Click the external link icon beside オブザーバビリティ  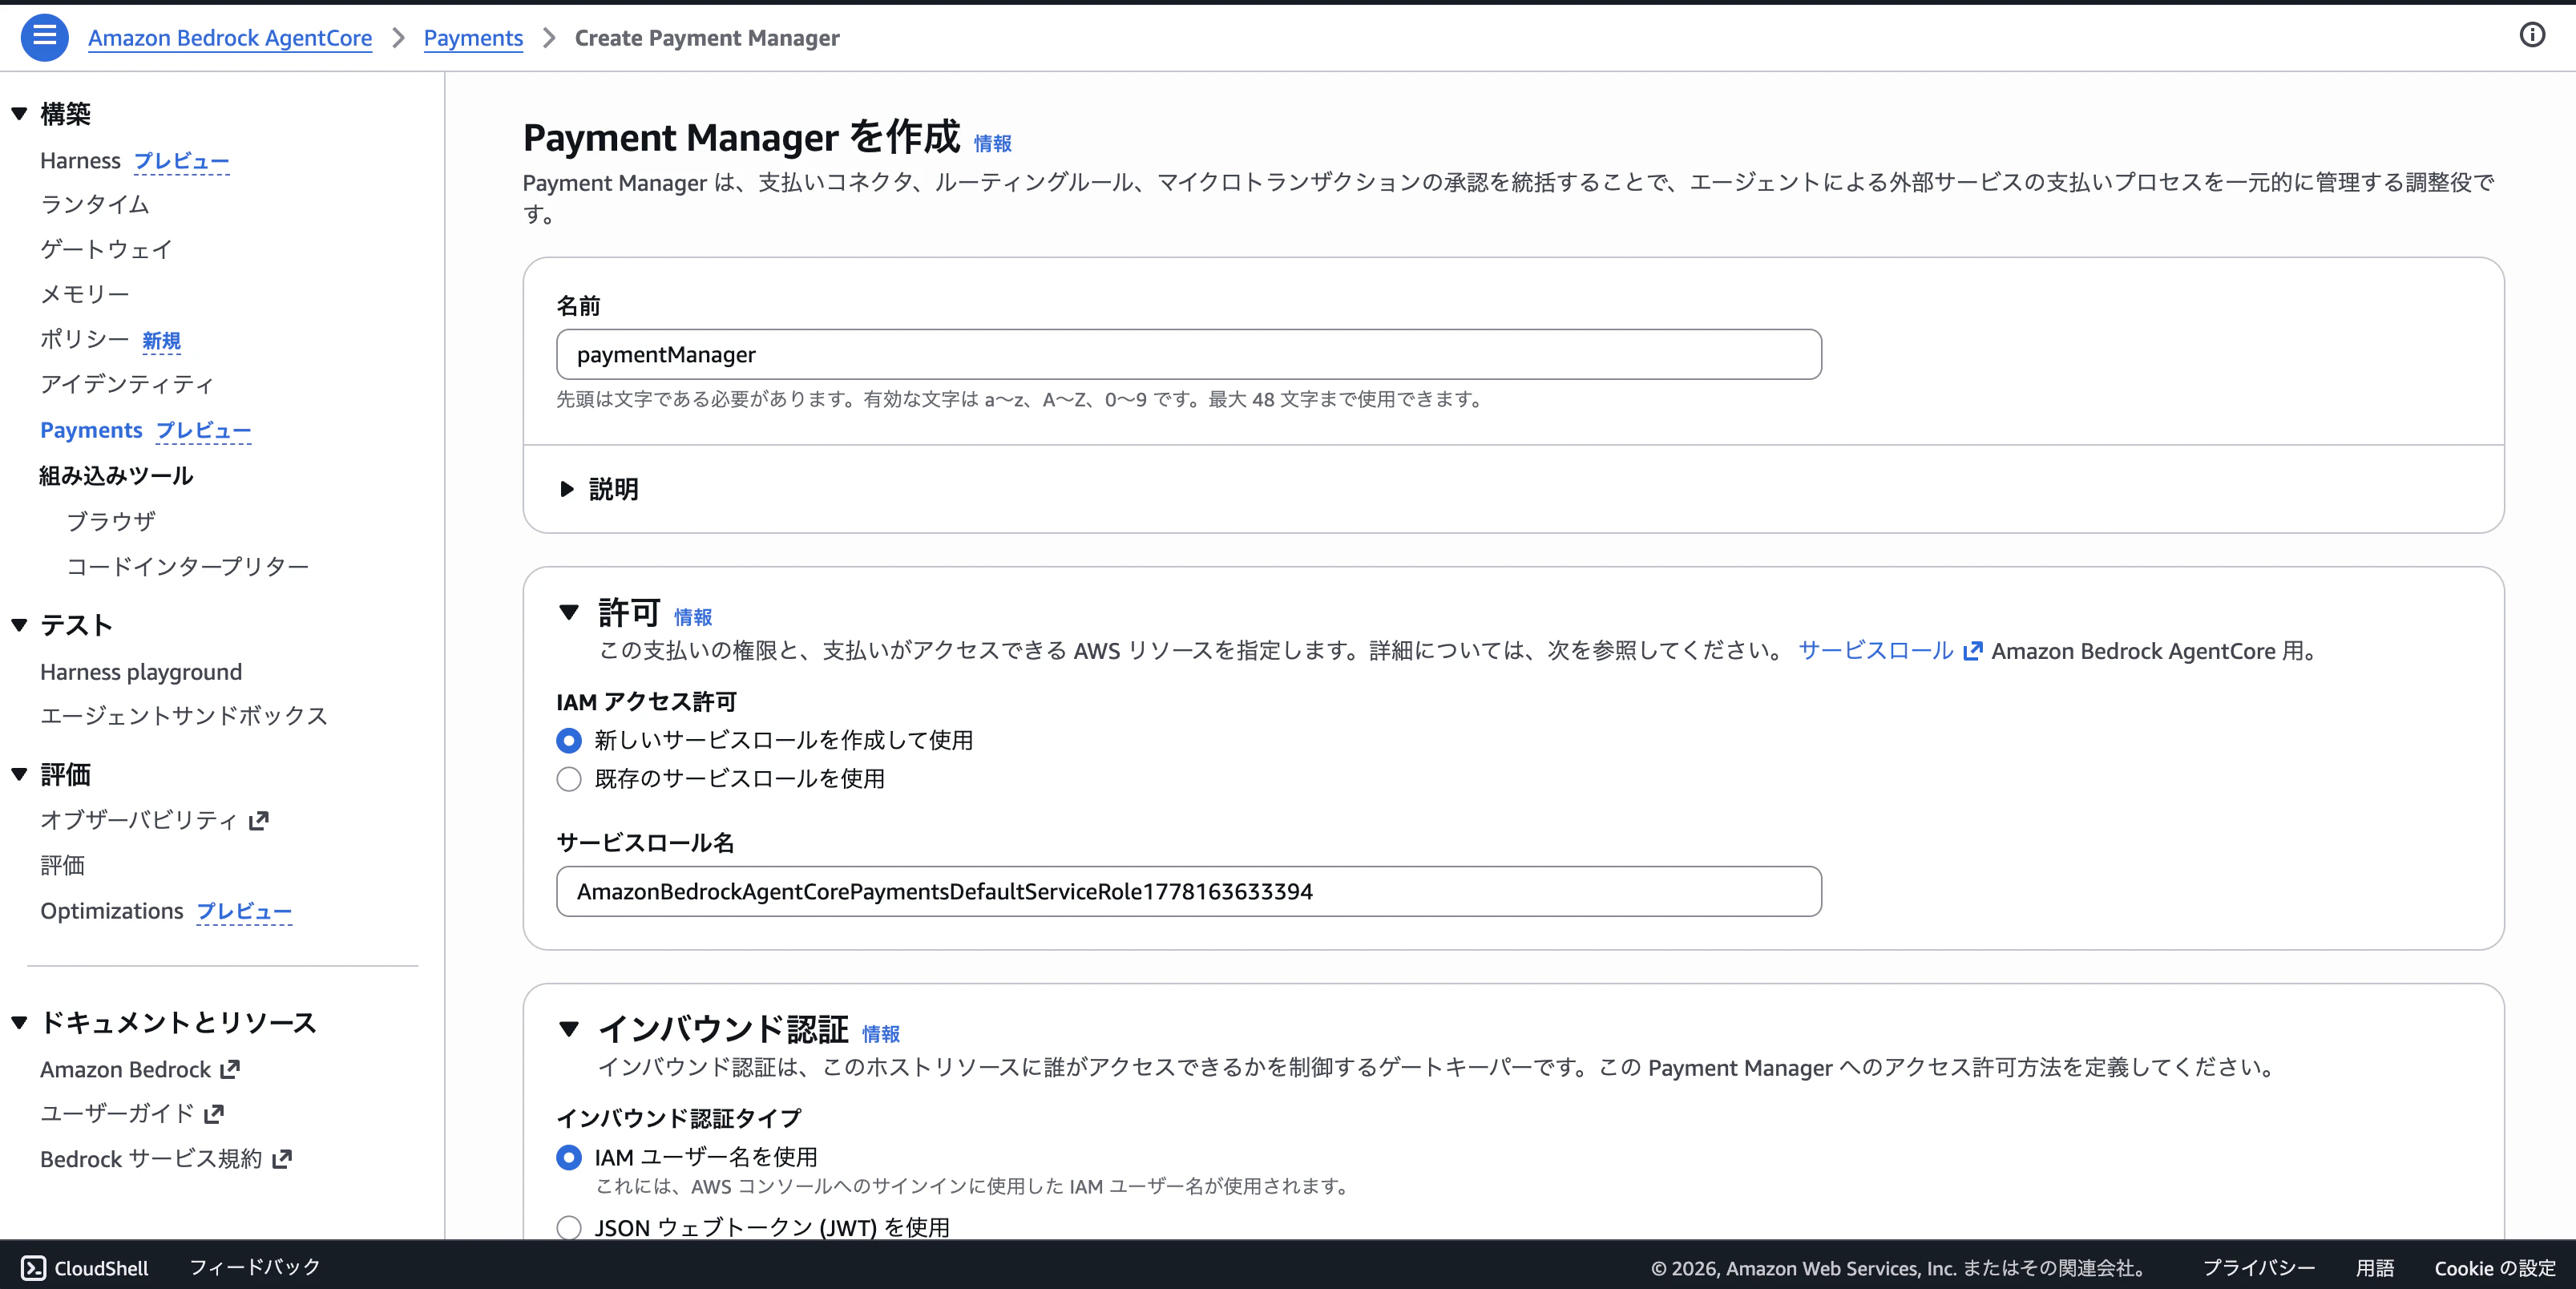coord(259,820)
